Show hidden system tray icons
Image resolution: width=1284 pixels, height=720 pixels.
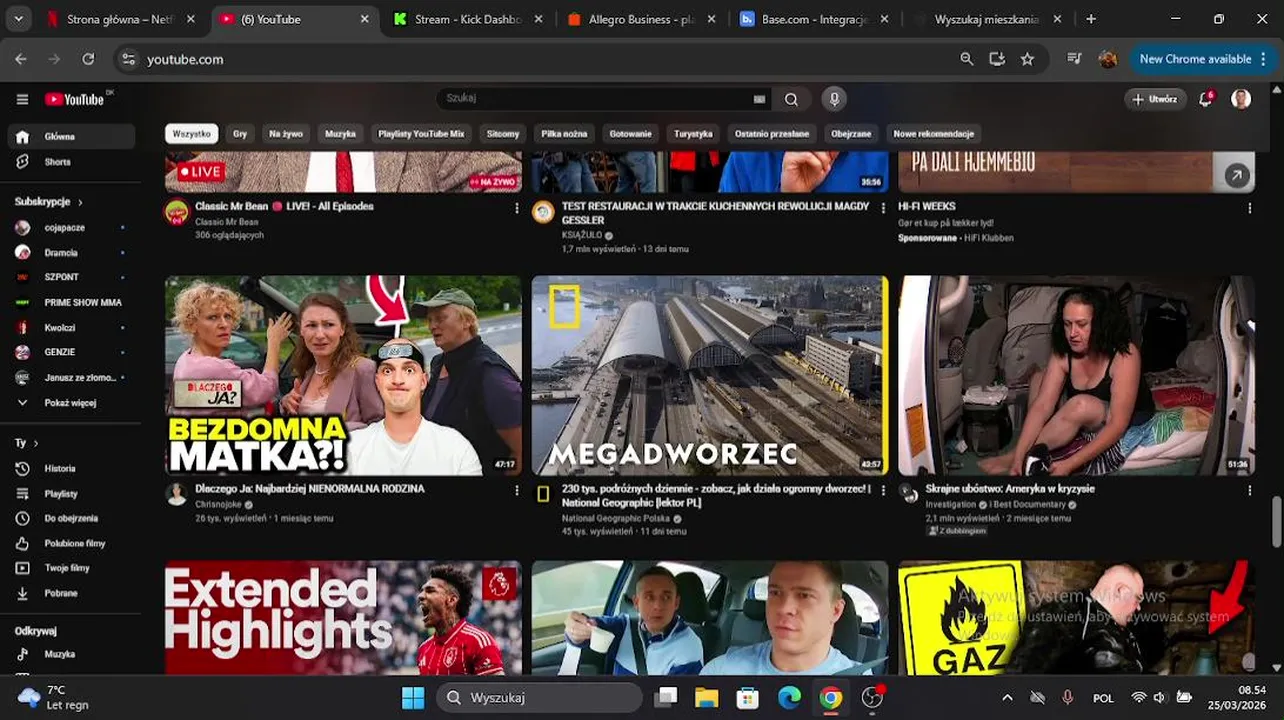(1007, 698)
